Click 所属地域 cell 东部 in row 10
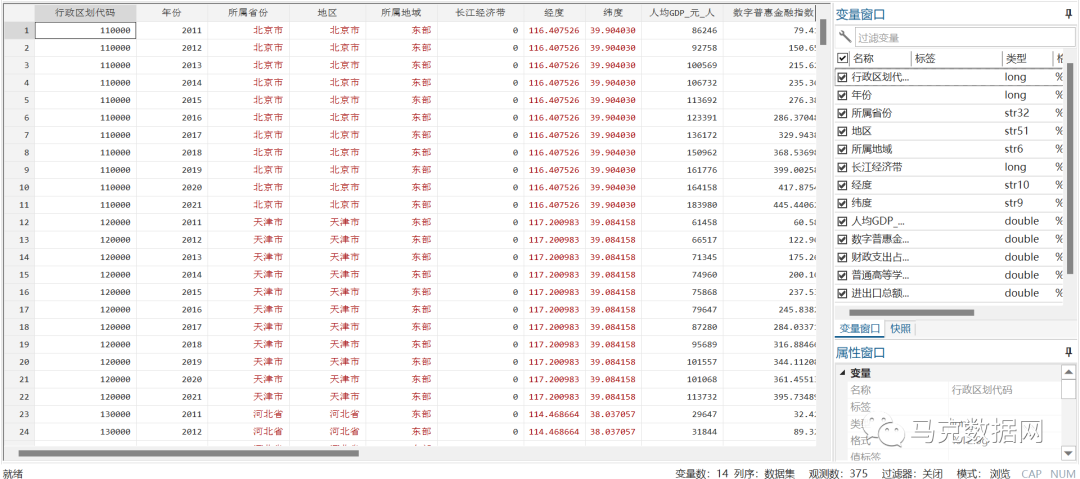 [x=422, y=187]
